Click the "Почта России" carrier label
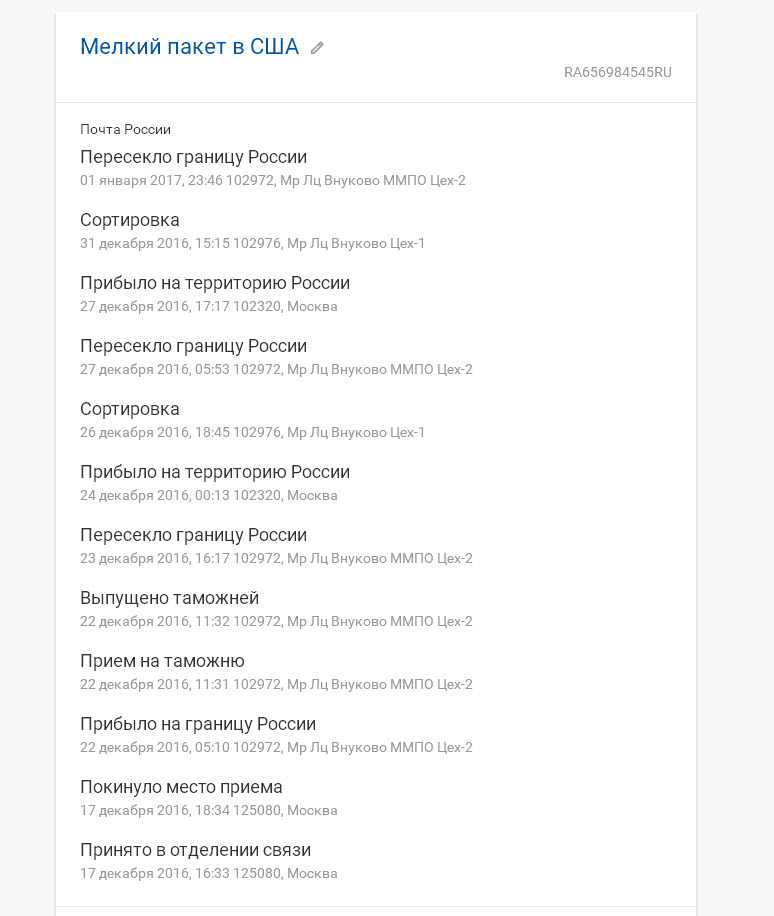774x916 pixels. [125, 129]
